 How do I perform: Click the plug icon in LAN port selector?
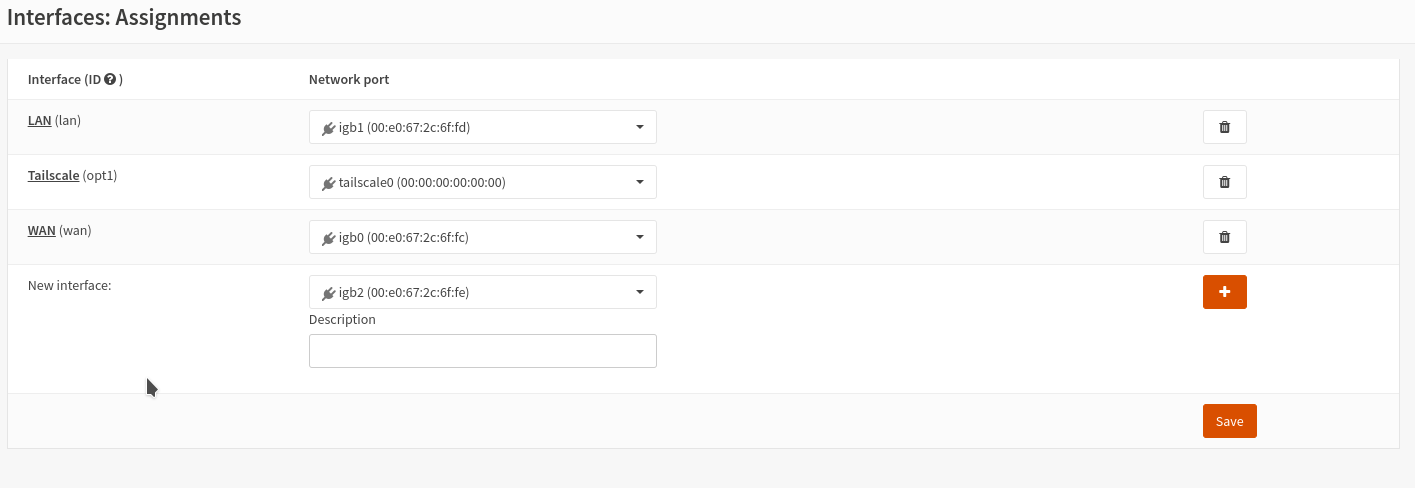click(328, 128)
